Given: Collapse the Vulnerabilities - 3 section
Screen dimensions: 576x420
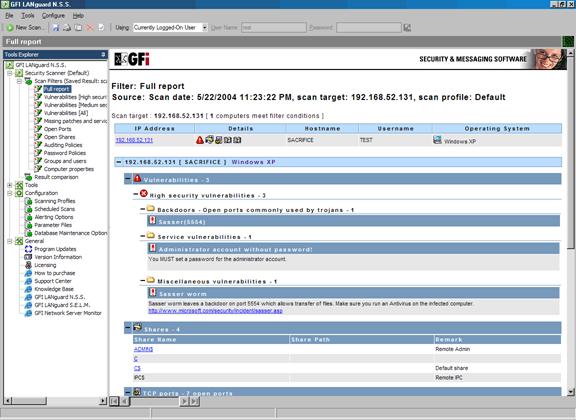Looking at the screenshot, I should coord(128,179).
